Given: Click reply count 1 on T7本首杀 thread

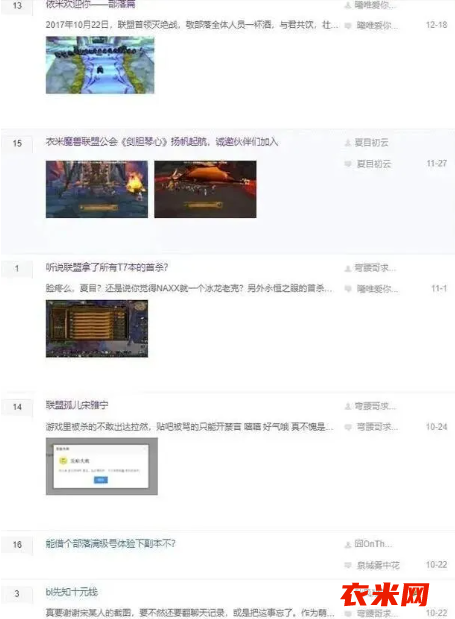Looking at the screenshot, I should pos(17,268).
